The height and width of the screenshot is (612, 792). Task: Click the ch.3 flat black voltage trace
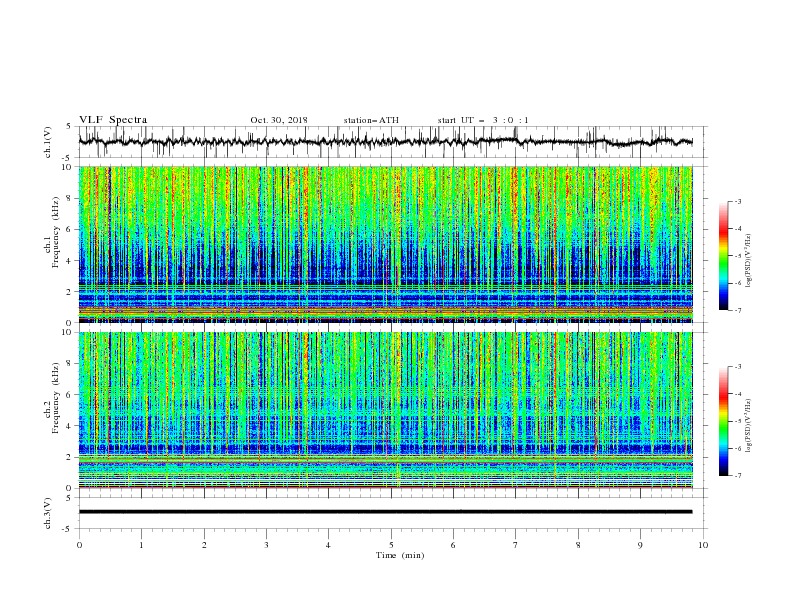point(385,512)
